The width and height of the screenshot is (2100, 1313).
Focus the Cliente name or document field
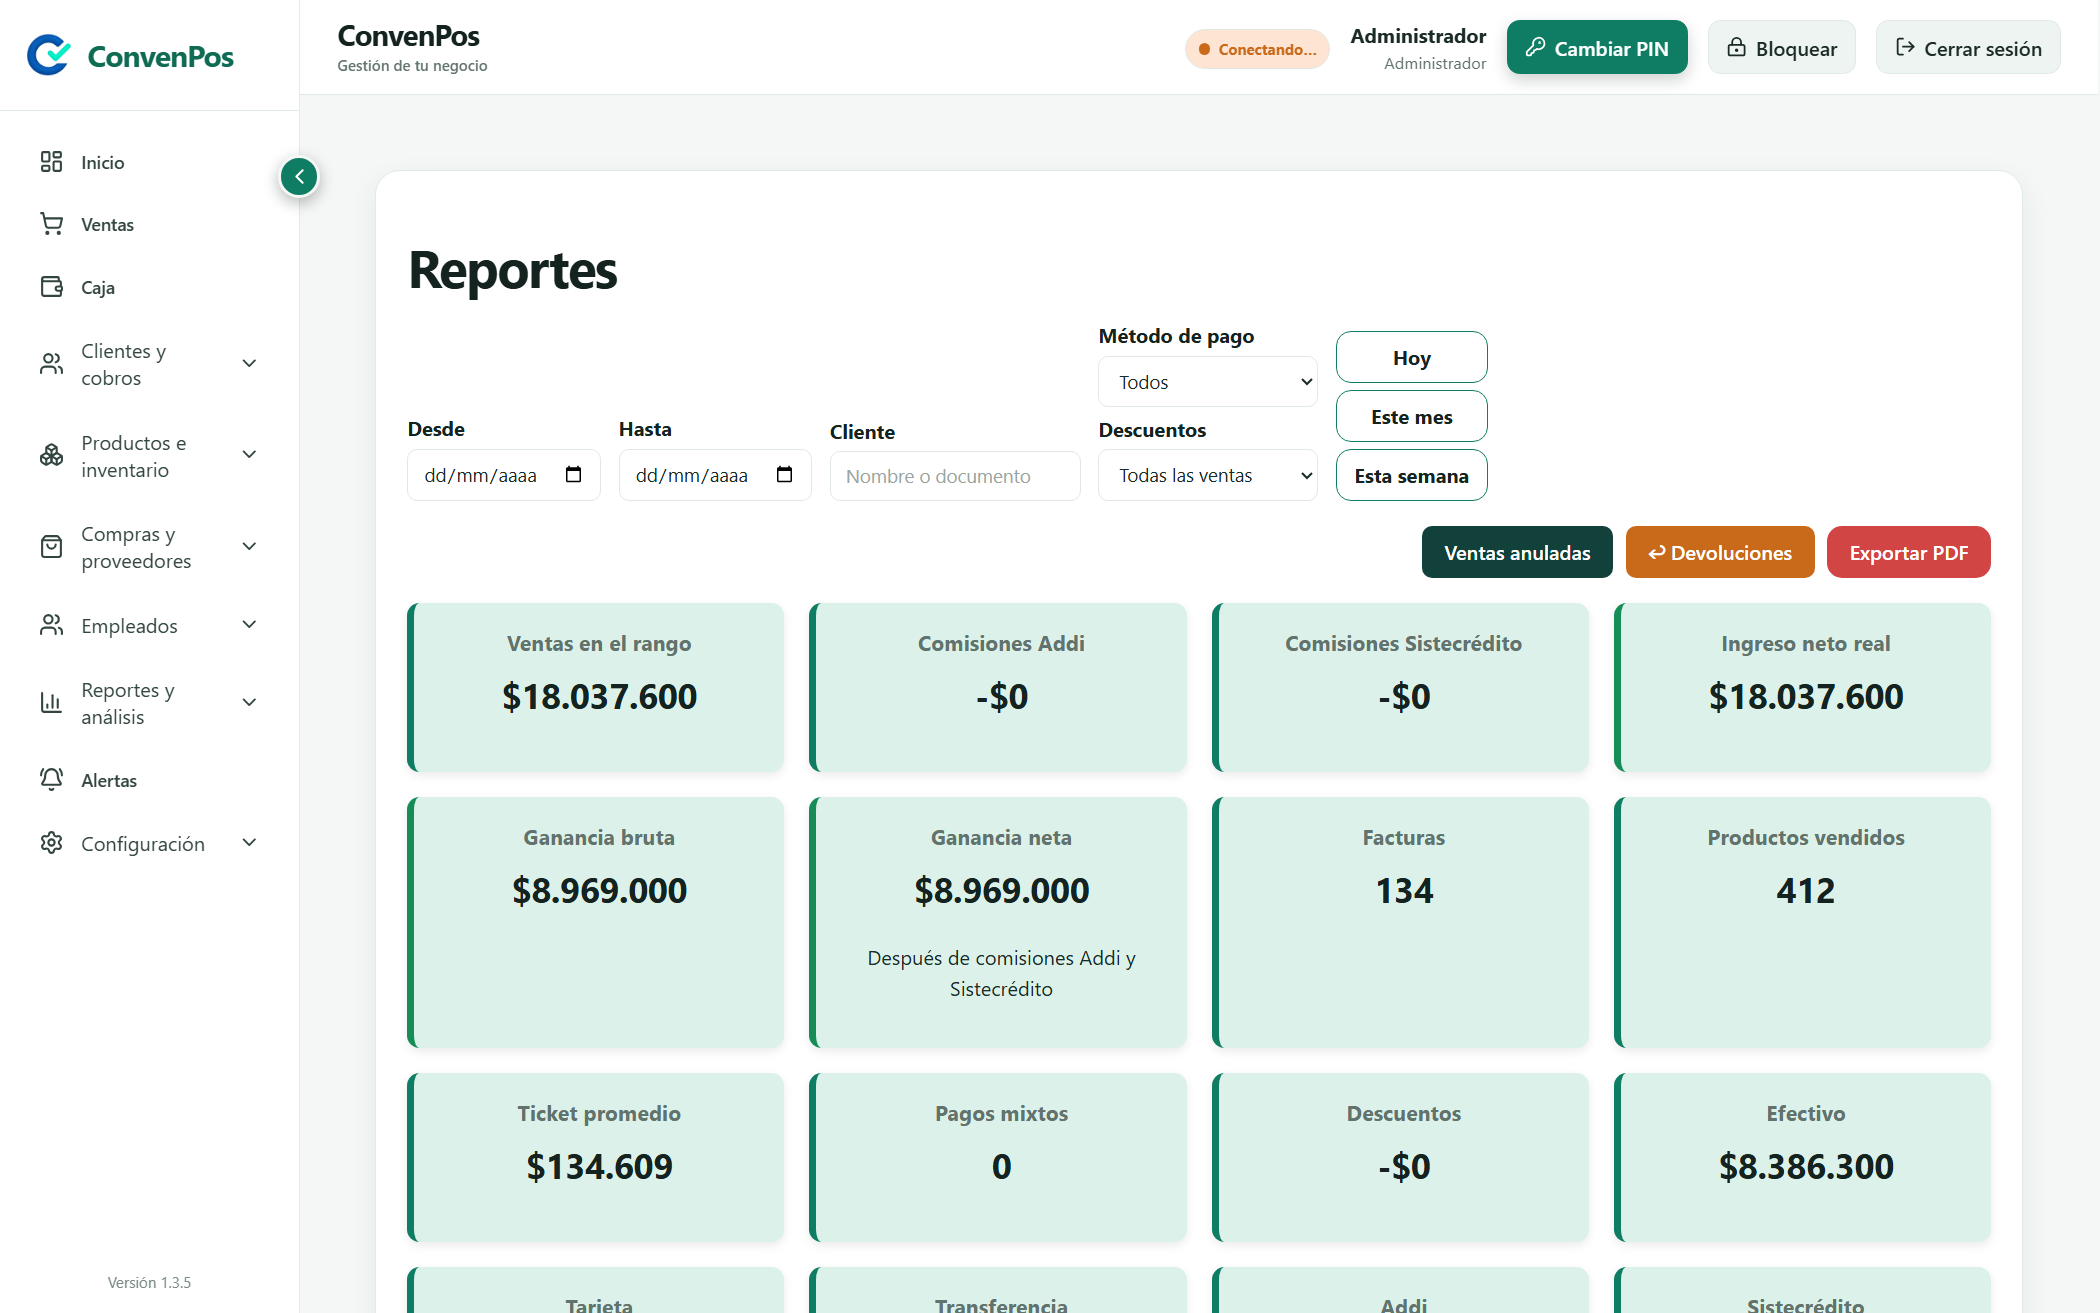click(955, 476)
